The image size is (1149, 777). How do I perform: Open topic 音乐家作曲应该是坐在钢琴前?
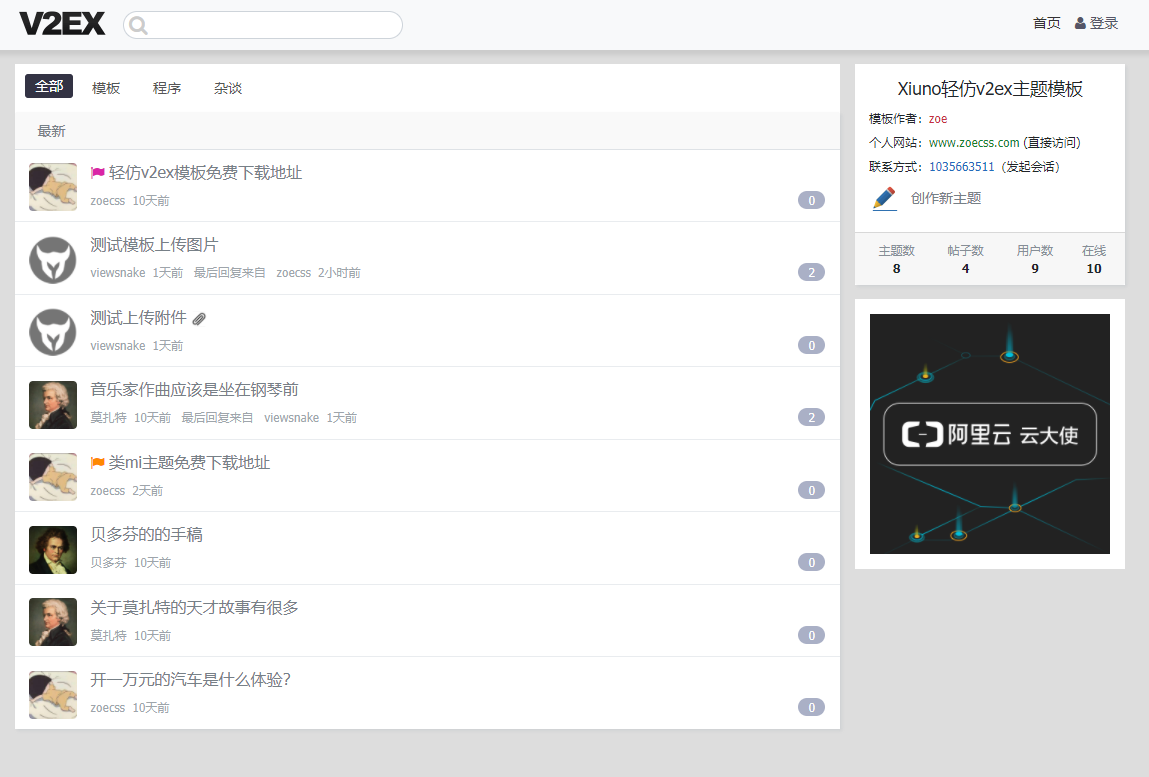[194, 390]
